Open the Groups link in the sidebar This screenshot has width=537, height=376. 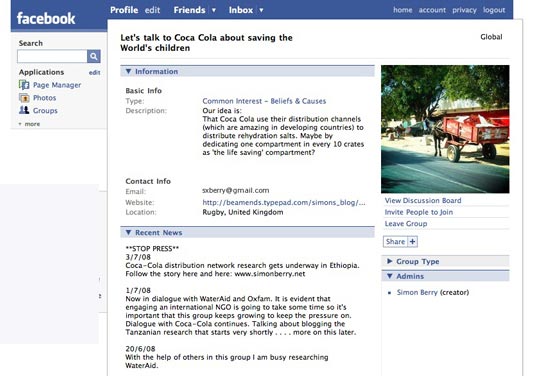coord(45,111)
